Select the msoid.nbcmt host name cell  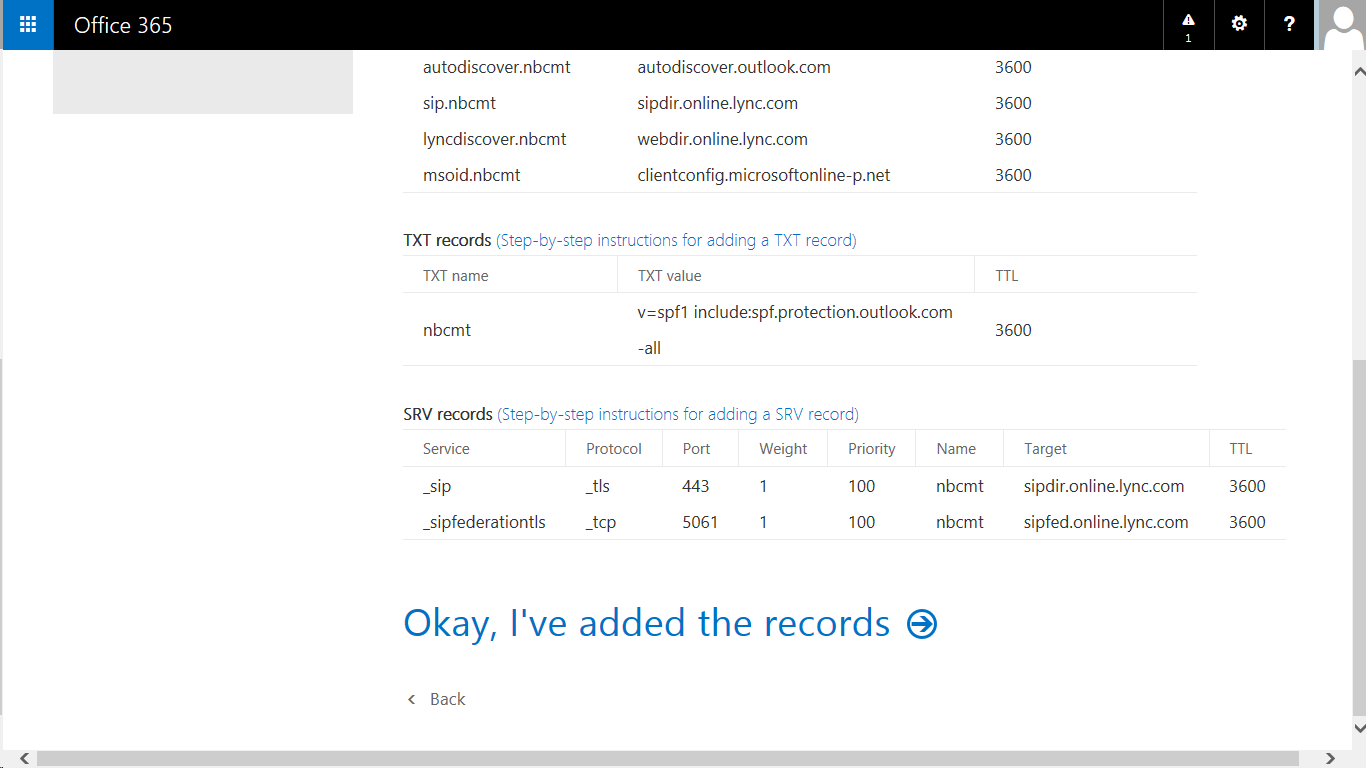(x=472, y=175)
